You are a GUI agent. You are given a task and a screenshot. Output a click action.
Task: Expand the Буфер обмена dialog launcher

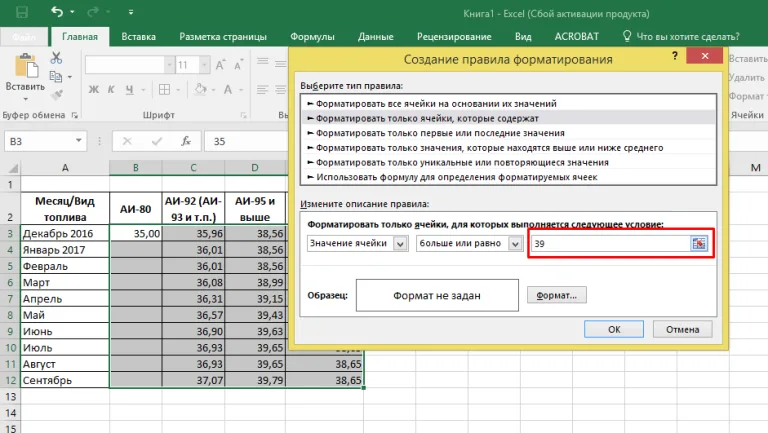coord(75,115)
